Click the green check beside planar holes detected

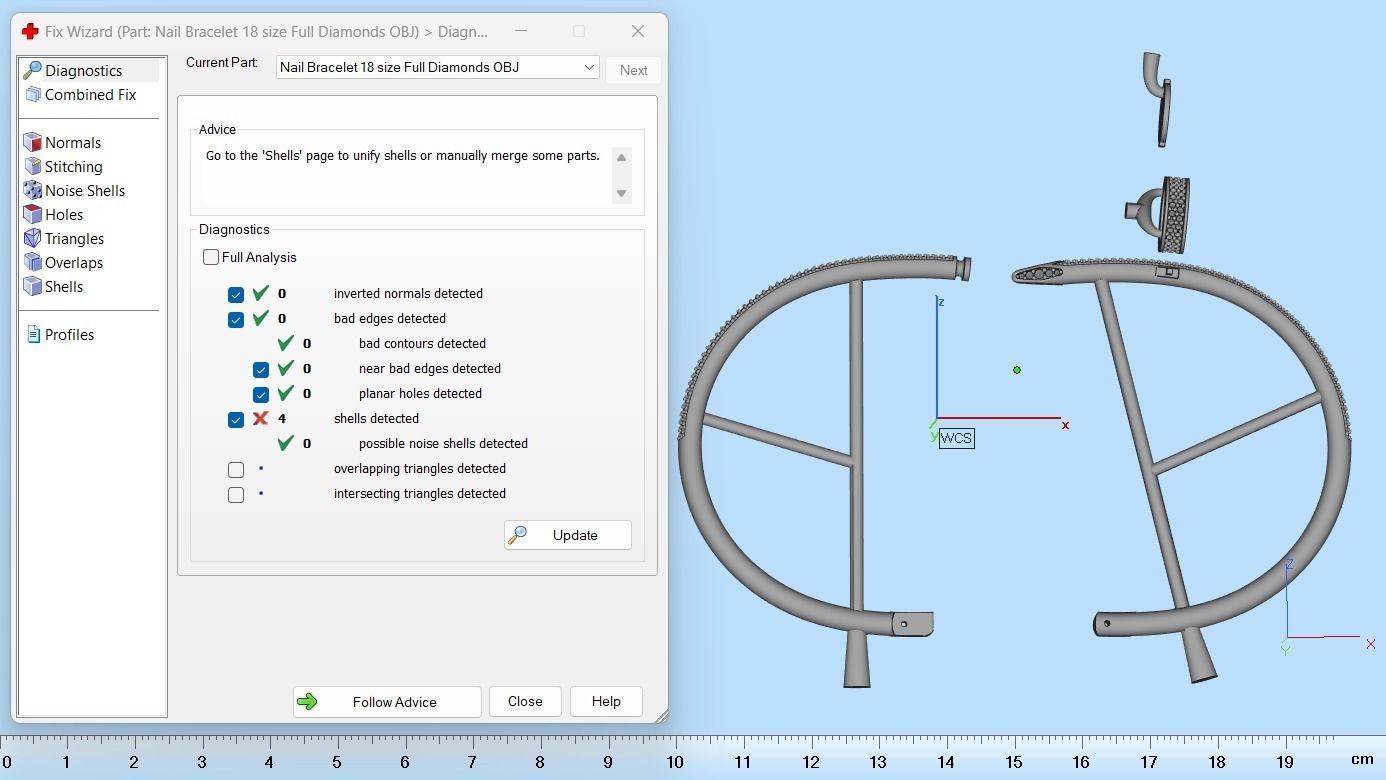(x=286, y=393)
